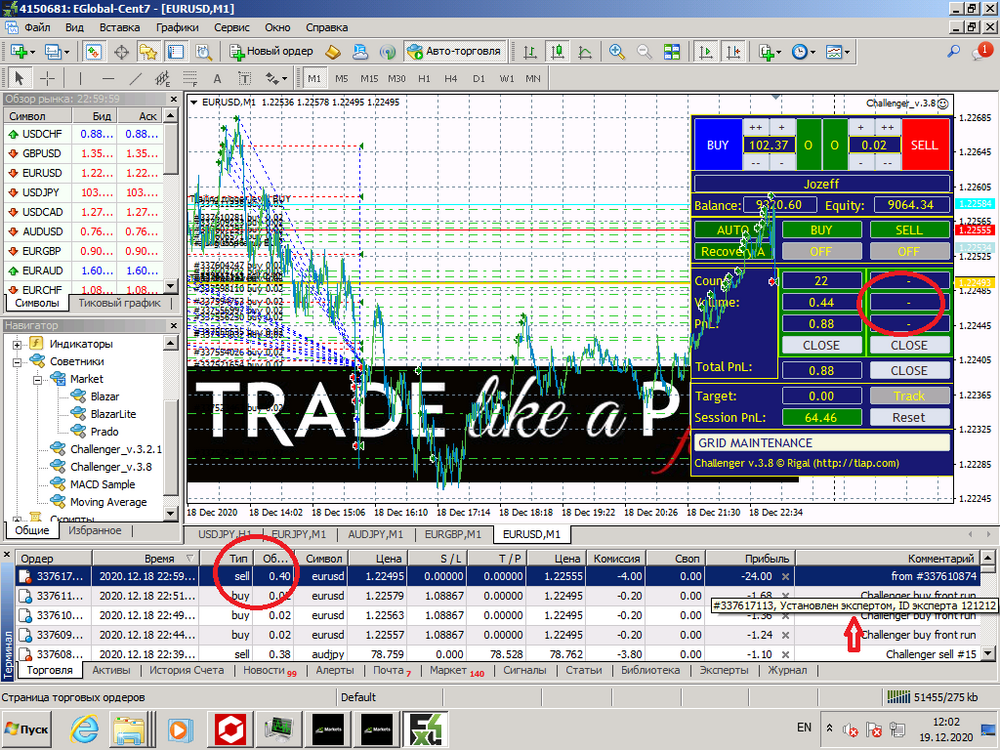Select the Fibonacci retracement tool
Image resolution: width=1000 pixels, height=750 pixels.
190,78
